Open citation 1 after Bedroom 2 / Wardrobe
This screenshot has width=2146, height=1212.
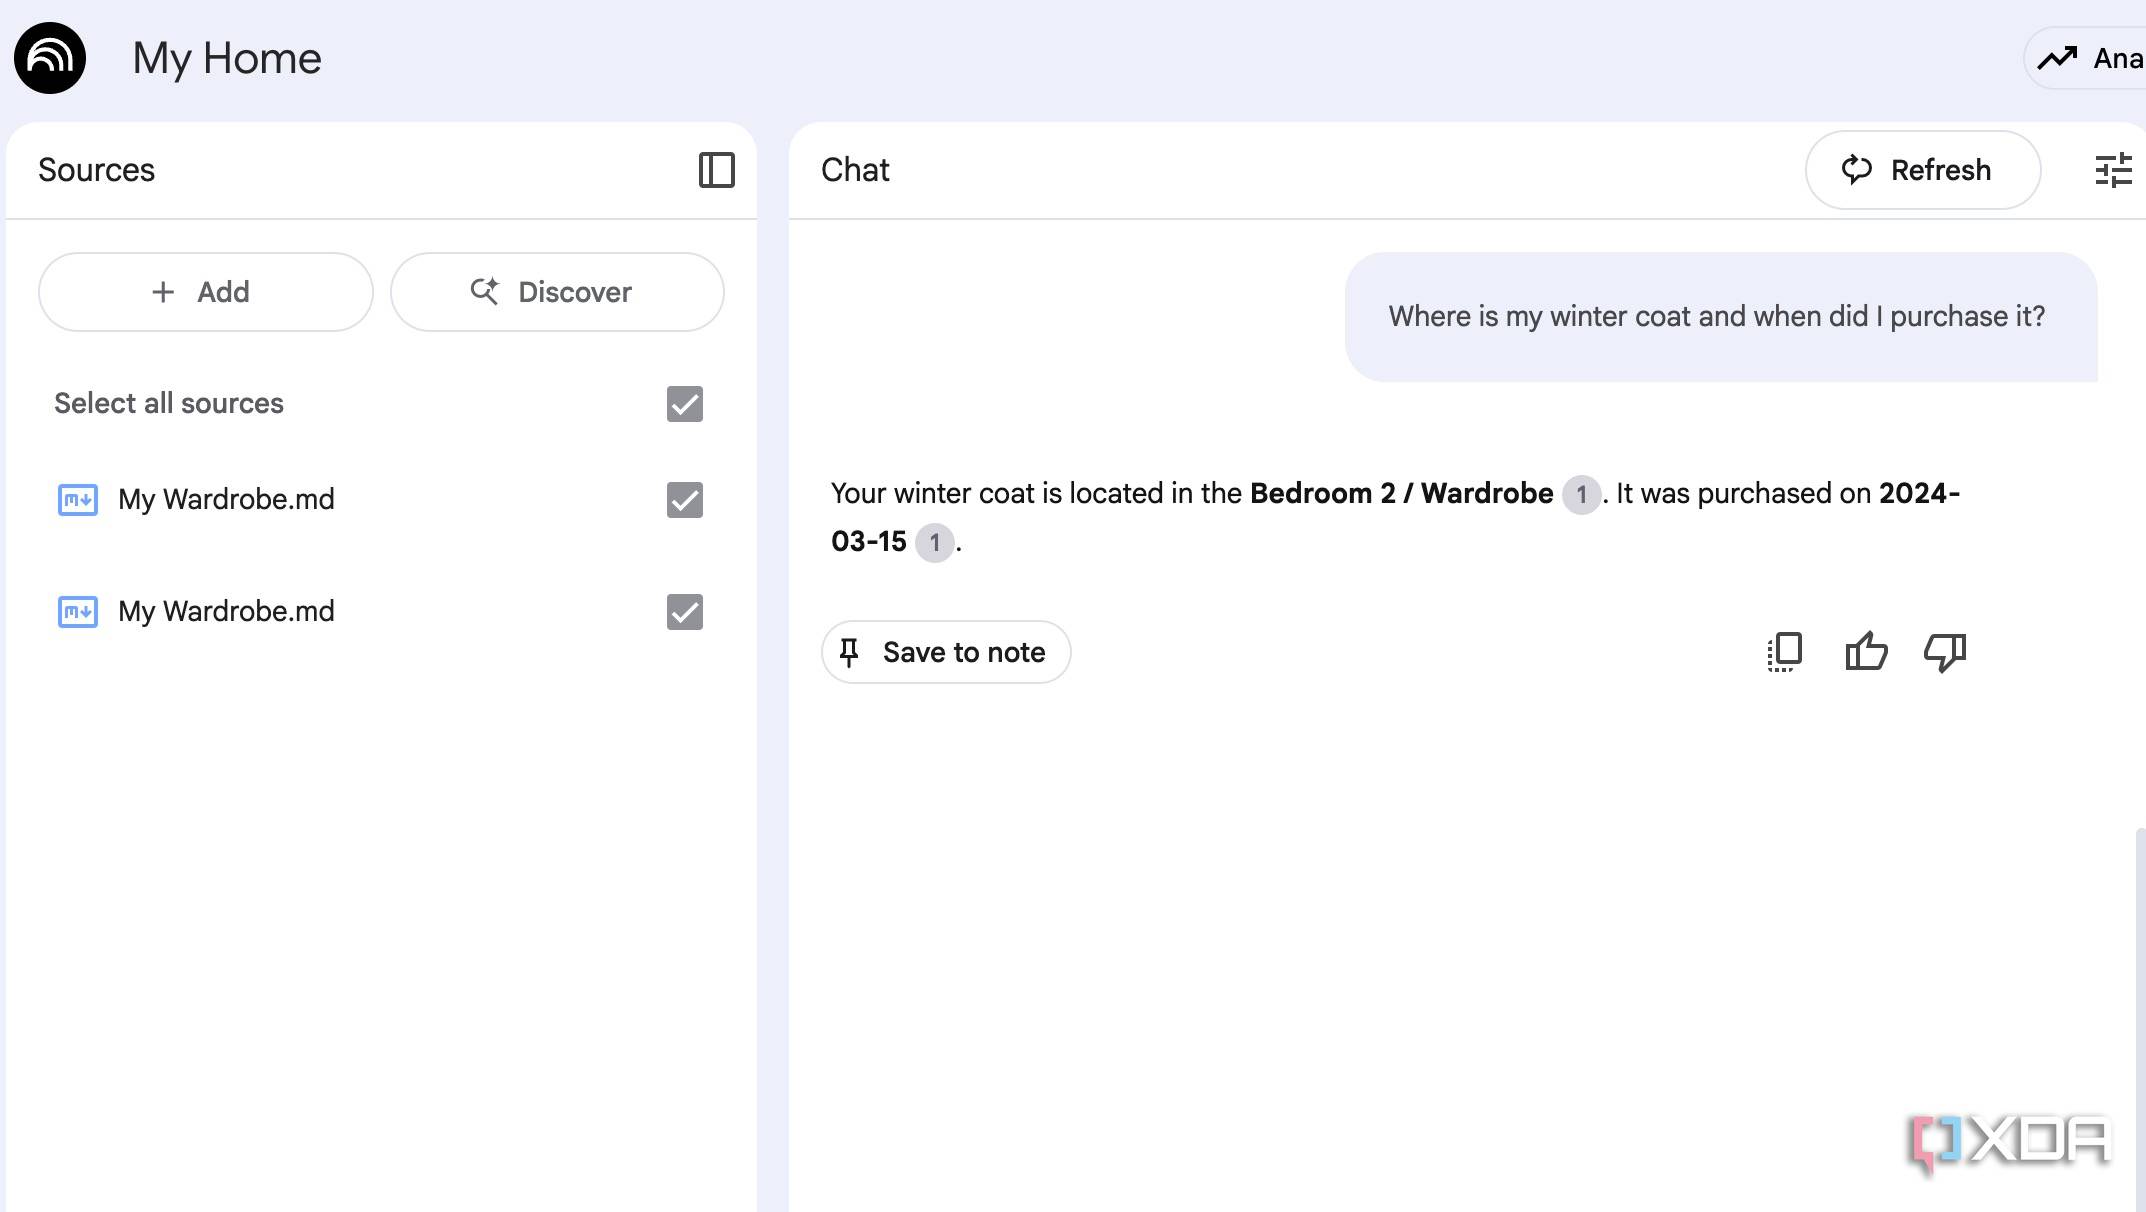[1581, 495]
